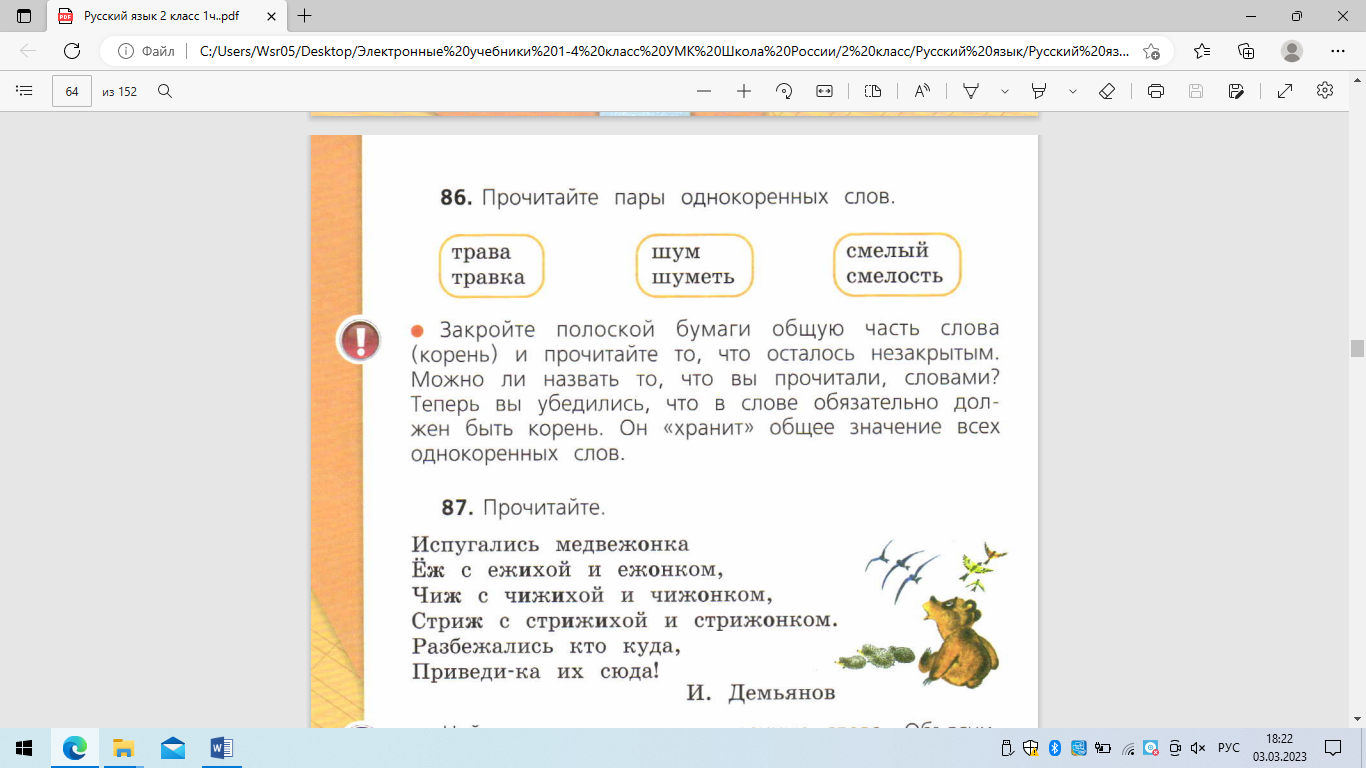Open Word from the taskbar
The image size is (1366, 768).
point(222,748)
